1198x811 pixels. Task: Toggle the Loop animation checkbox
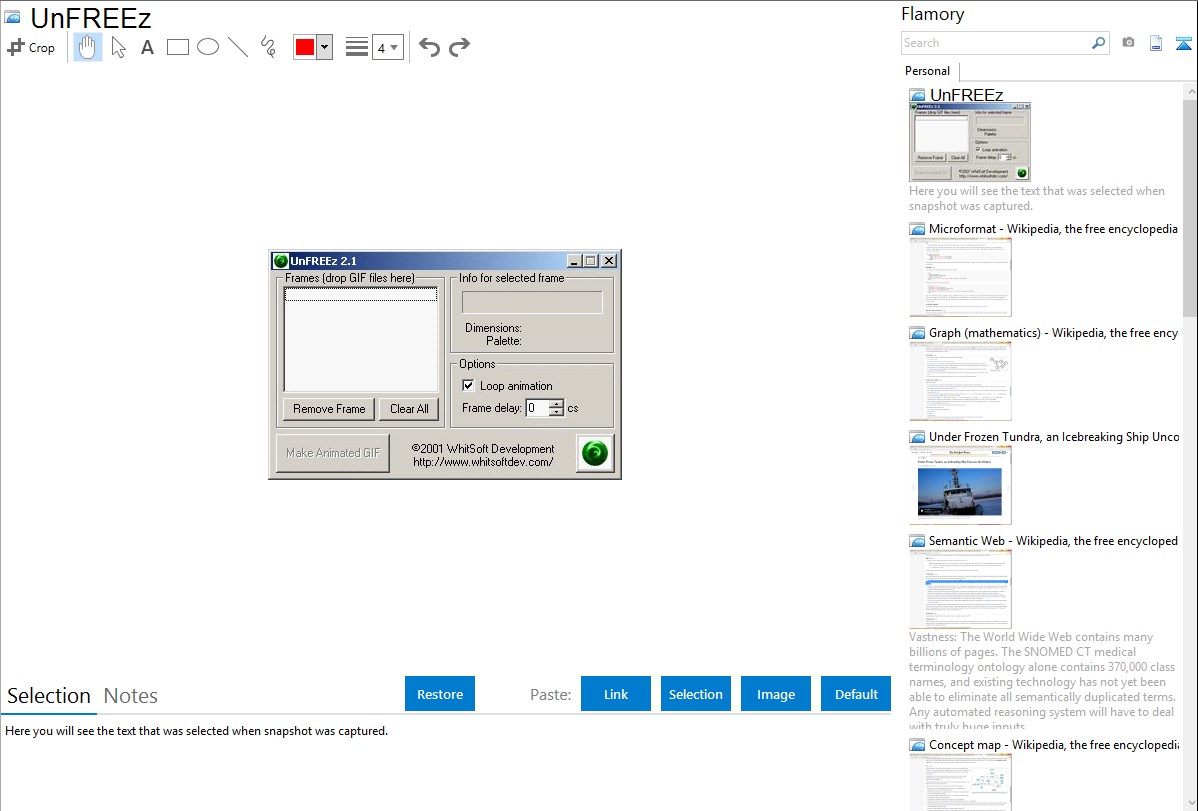point(468,385)
